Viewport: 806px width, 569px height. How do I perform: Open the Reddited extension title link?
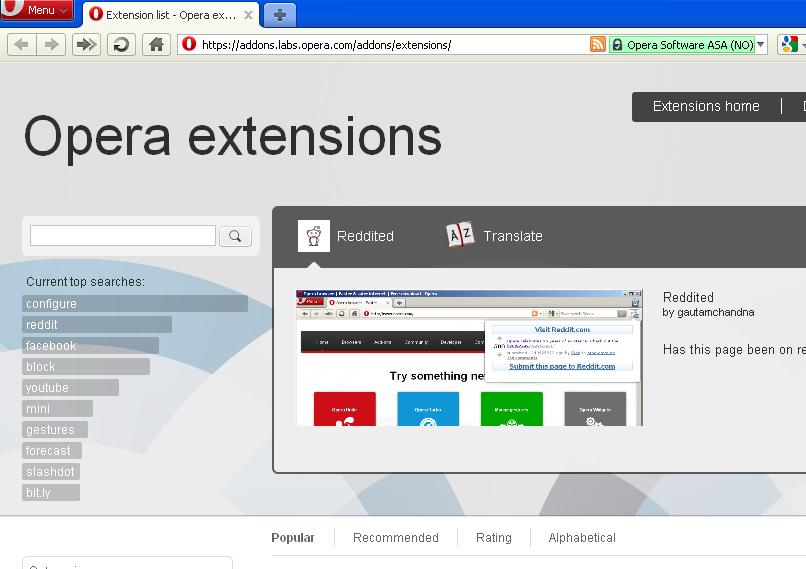pos(688,297)
